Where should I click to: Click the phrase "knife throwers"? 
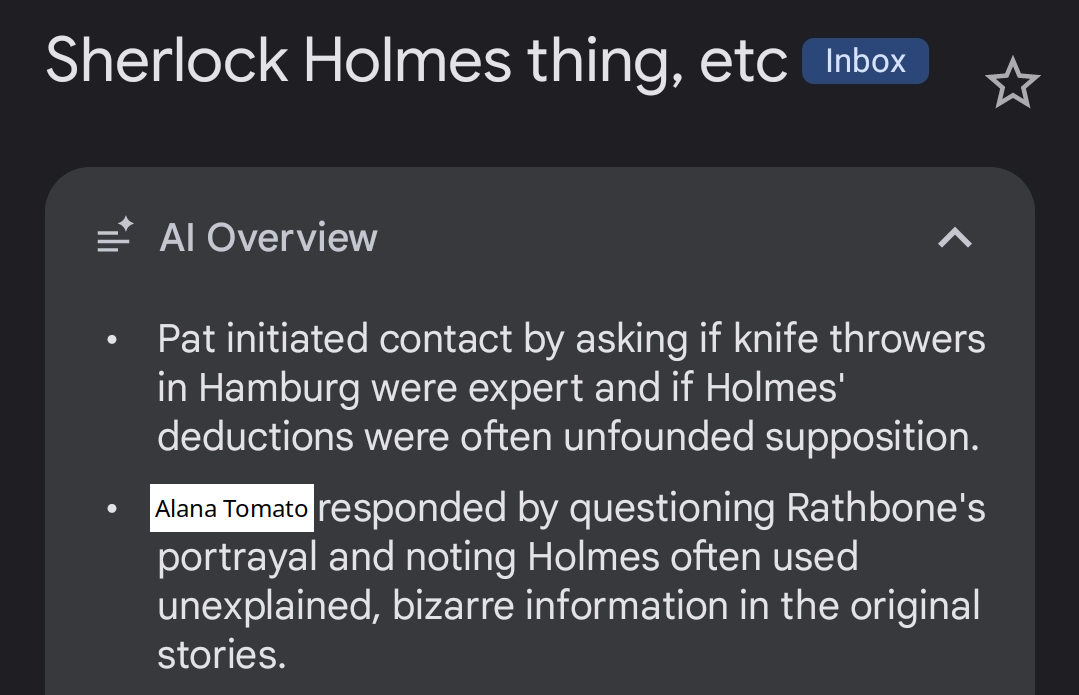coord(859,340)
